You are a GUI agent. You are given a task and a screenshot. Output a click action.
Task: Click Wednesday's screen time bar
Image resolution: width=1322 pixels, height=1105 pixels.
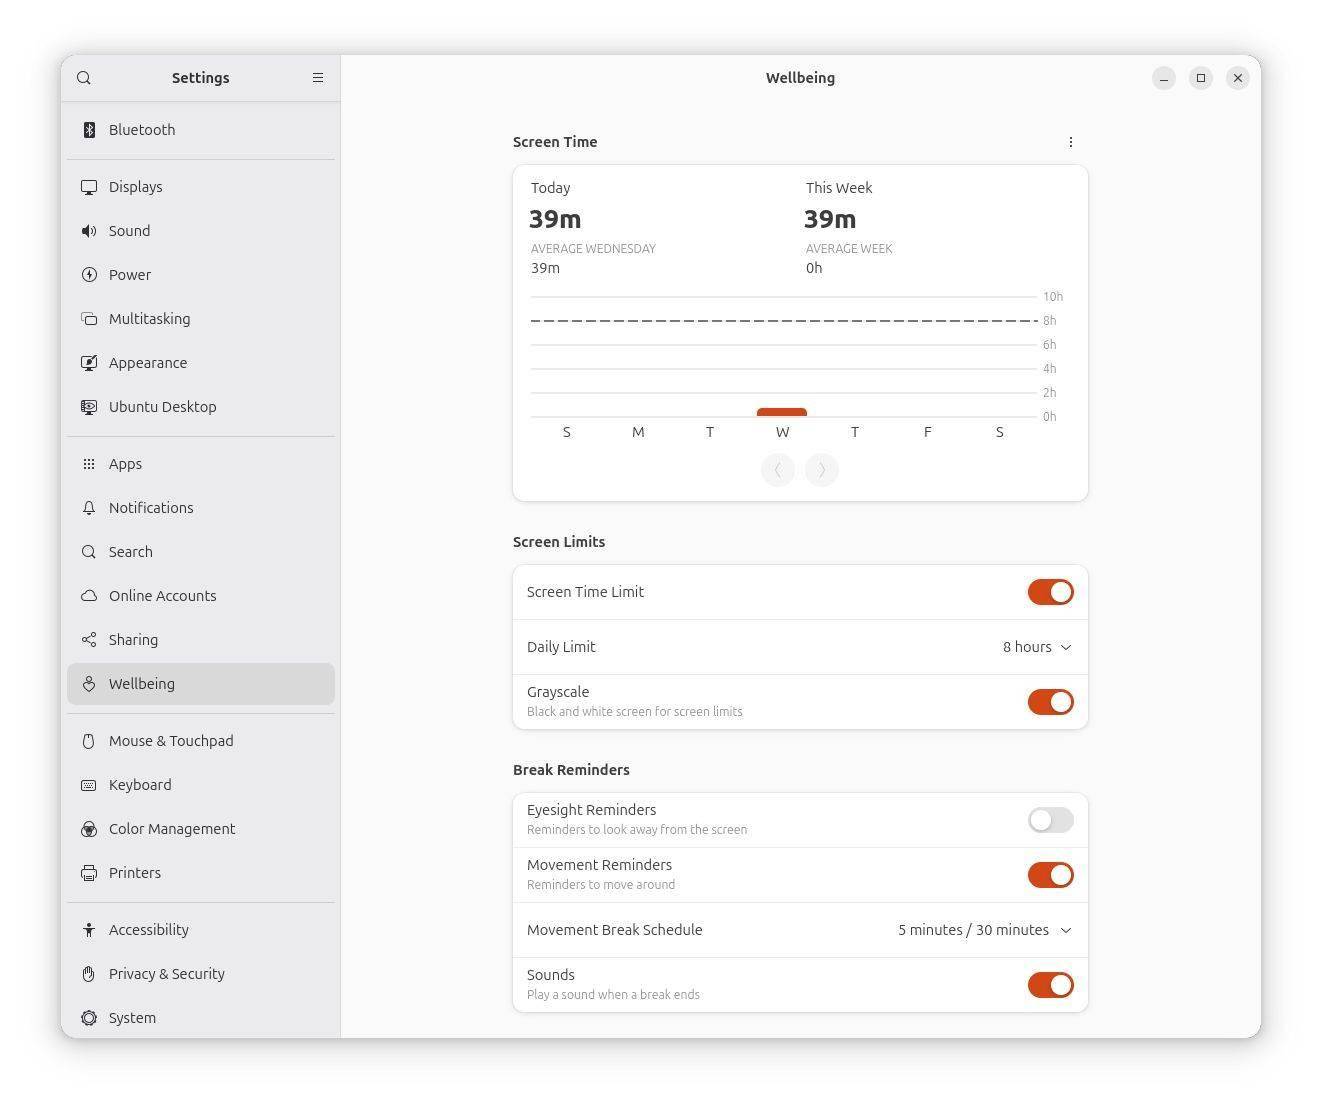pyautogui.click(x=782, y=412)
